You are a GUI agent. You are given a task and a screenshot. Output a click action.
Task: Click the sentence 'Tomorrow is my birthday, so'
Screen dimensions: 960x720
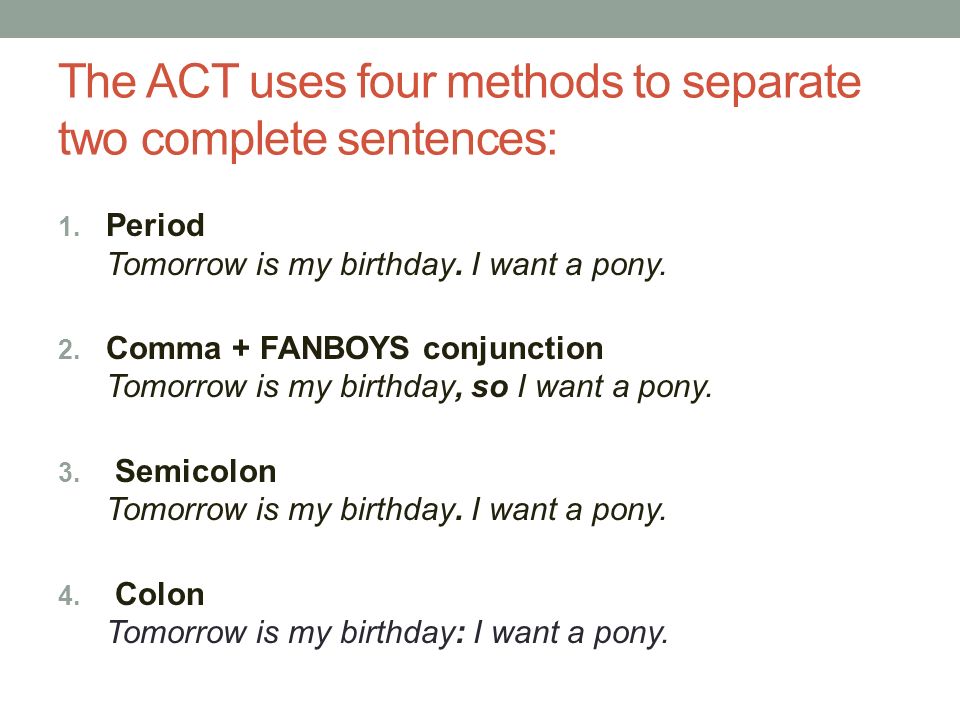[x=309, y=388]
